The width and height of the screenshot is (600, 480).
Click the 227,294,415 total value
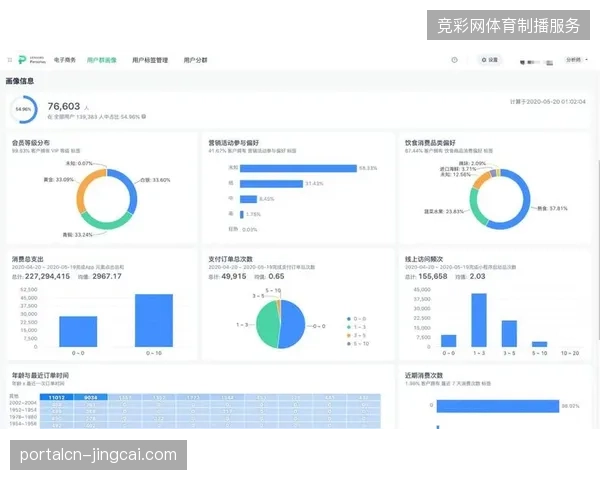click(x=47, y=276)
